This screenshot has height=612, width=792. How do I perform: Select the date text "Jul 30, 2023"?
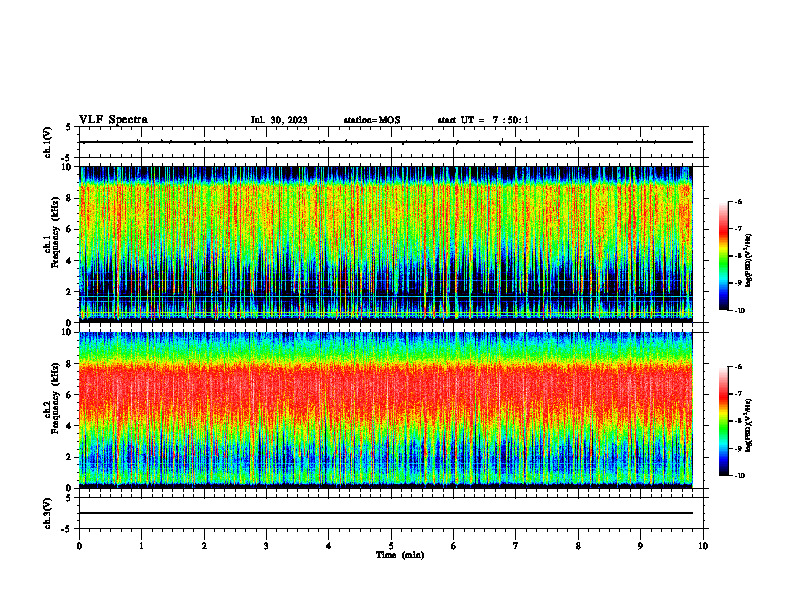279,120
